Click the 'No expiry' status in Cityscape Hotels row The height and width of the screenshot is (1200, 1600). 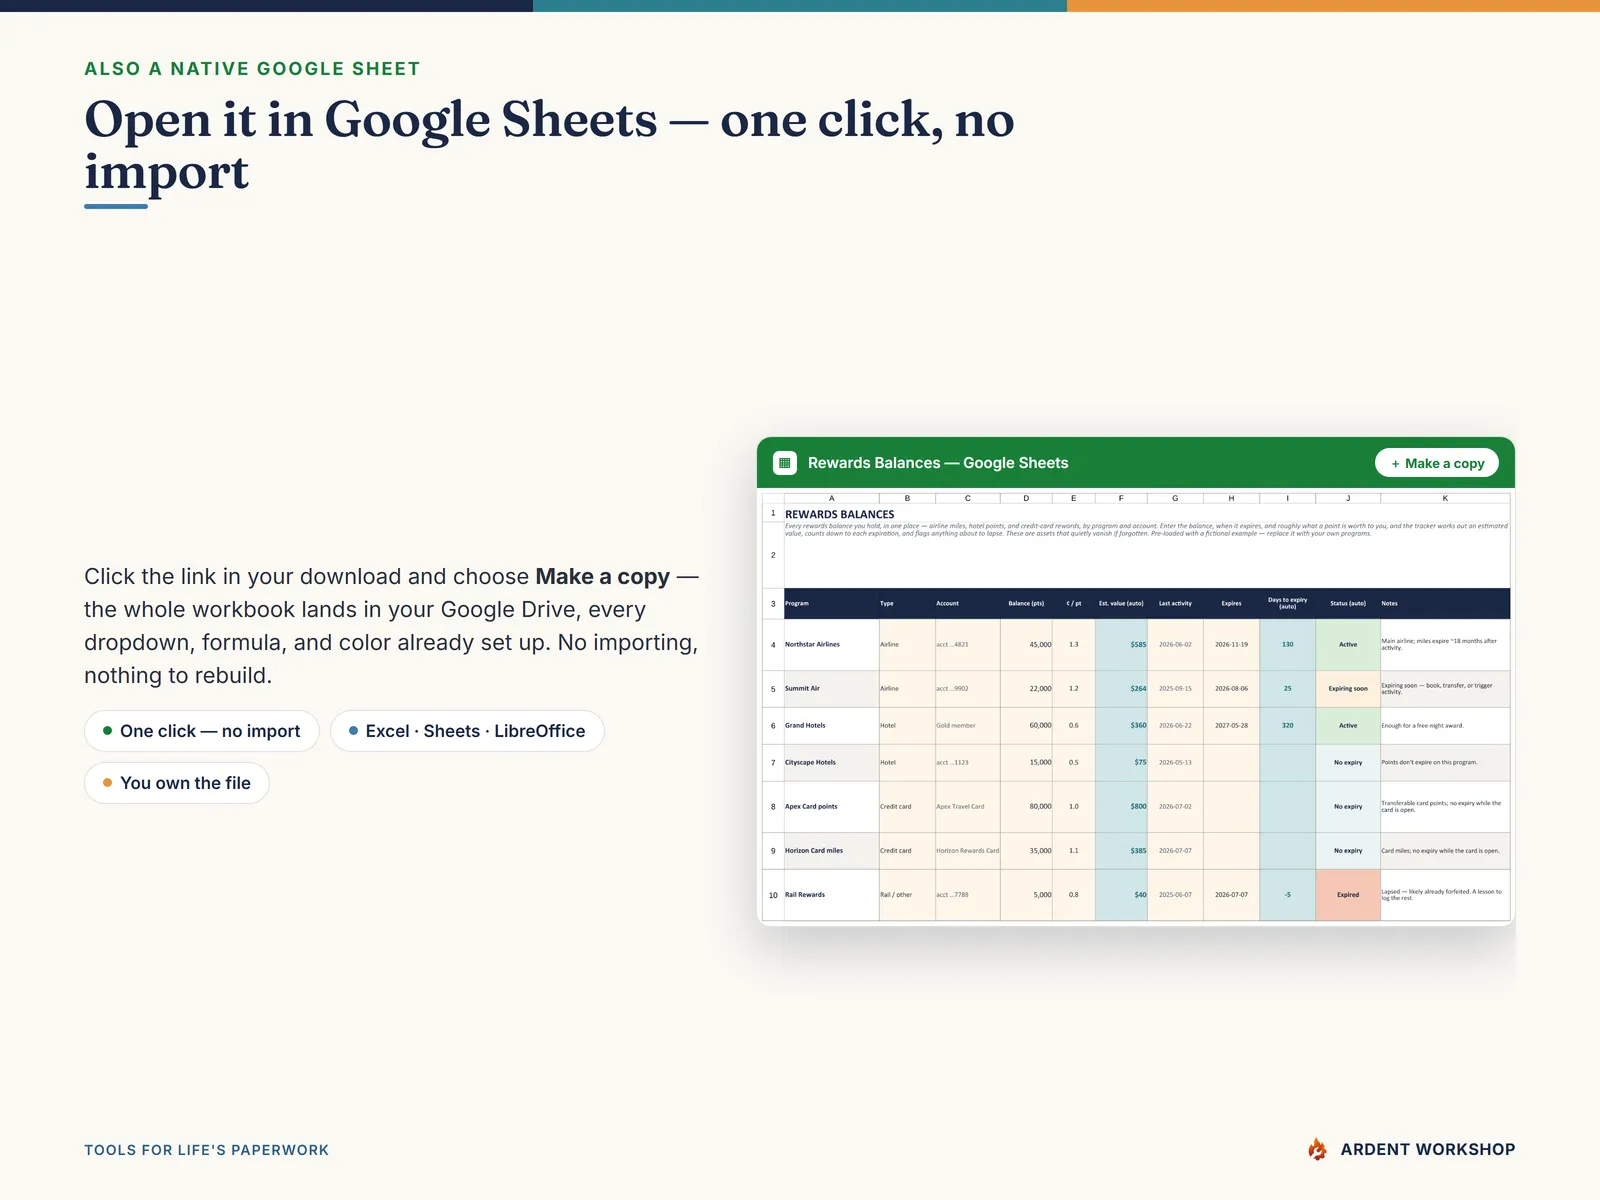pyautogui.click(x=1348, y=763)
